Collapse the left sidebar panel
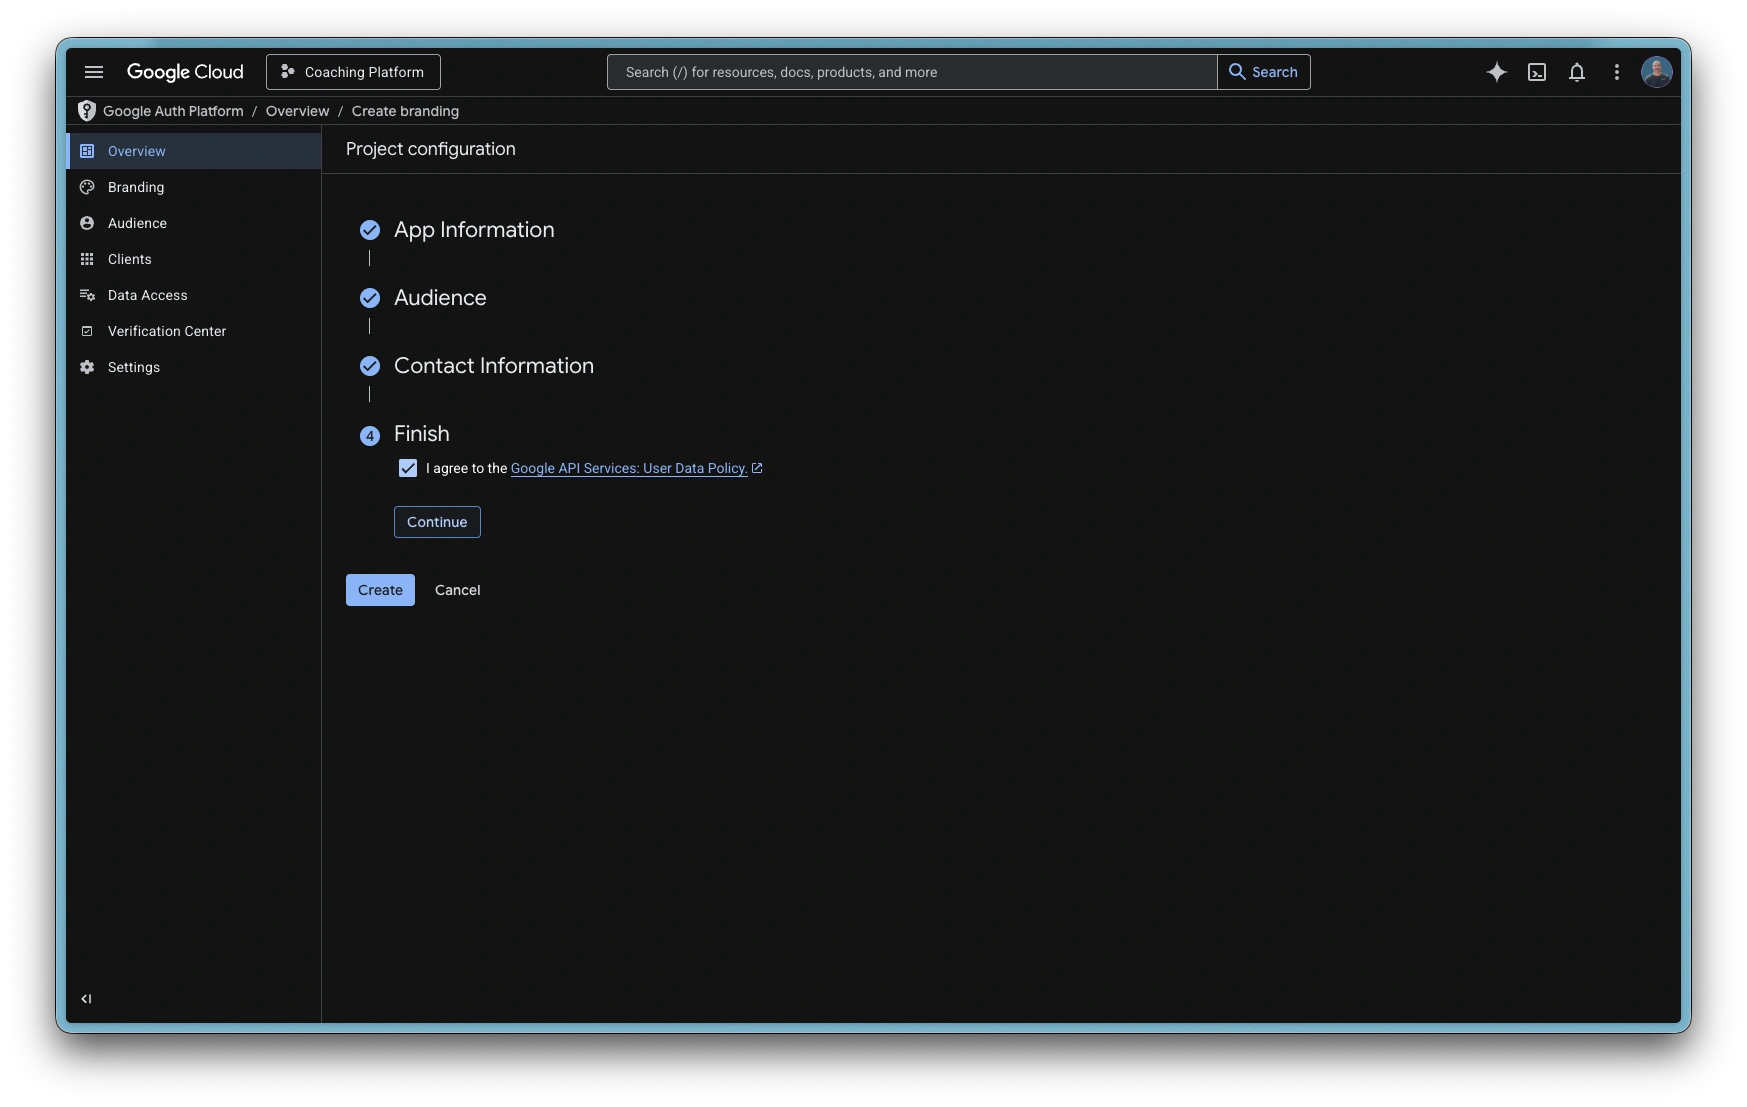1747x1107 pixels. (x=86, y=998)
